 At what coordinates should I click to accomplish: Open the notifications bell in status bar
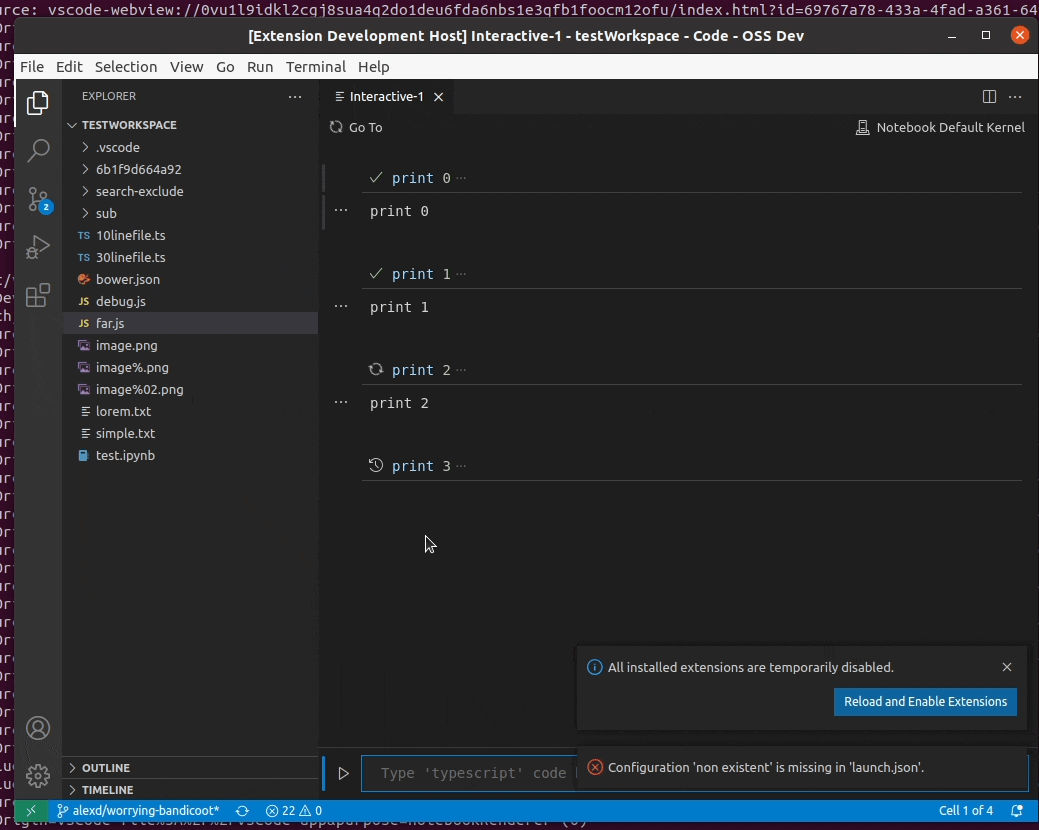click(x=1017, y=811)
